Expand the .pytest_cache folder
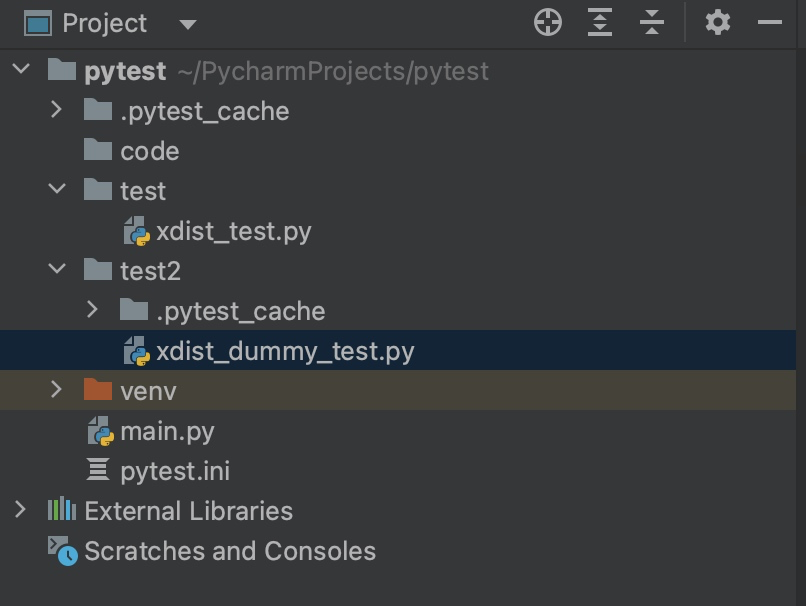 [56, 111]
